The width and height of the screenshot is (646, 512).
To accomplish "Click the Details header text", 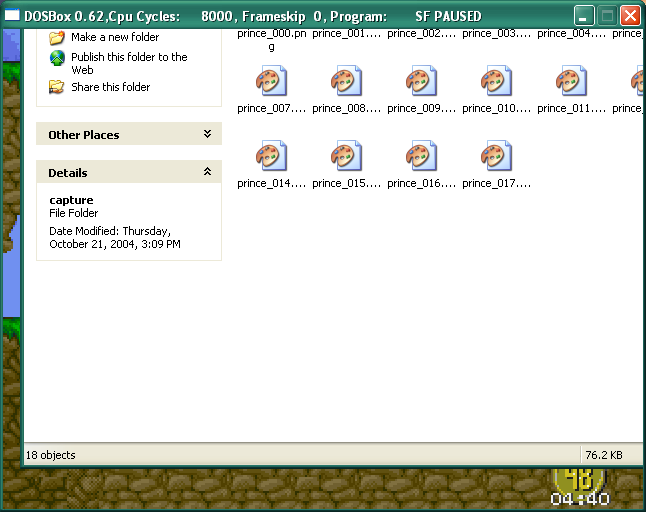I will pyautogui.click(x=68, y=173).
